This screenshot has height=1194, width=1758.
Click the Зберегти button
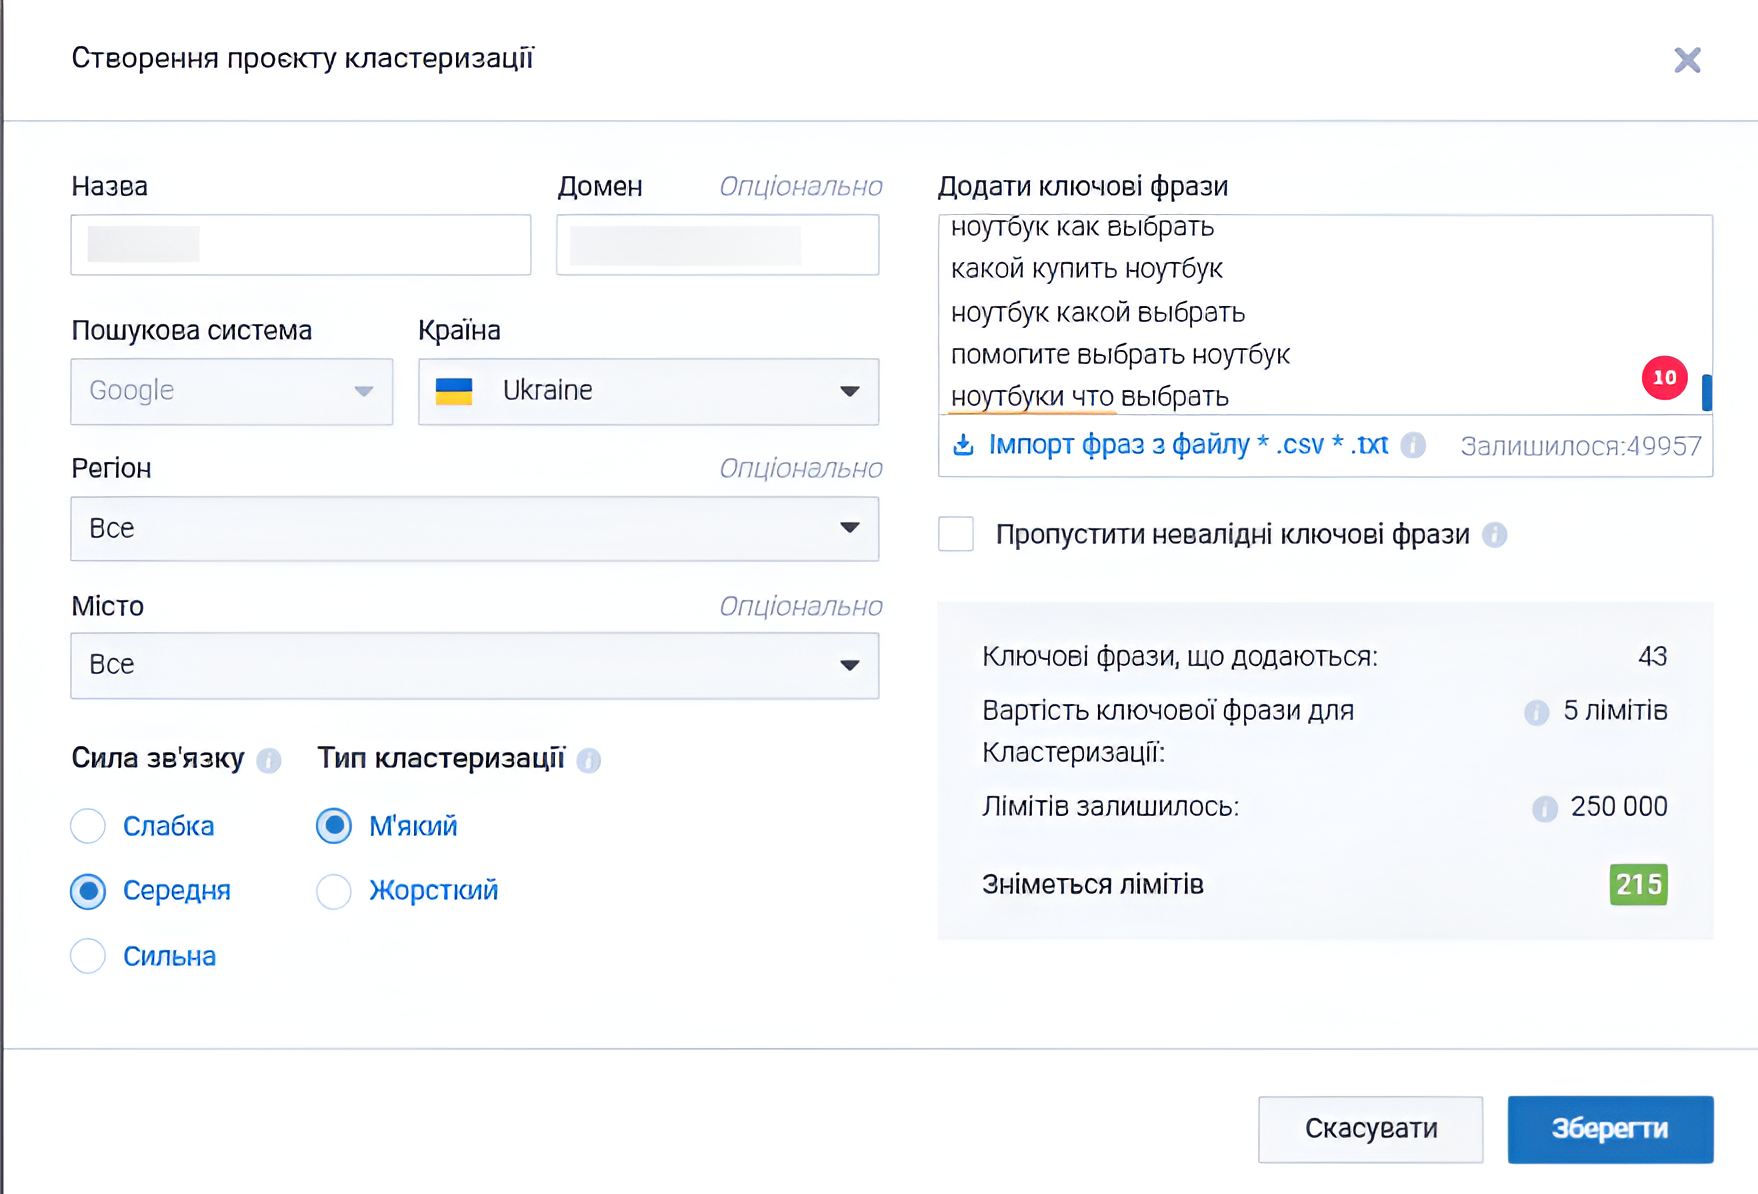(x=1610, y=1129)
